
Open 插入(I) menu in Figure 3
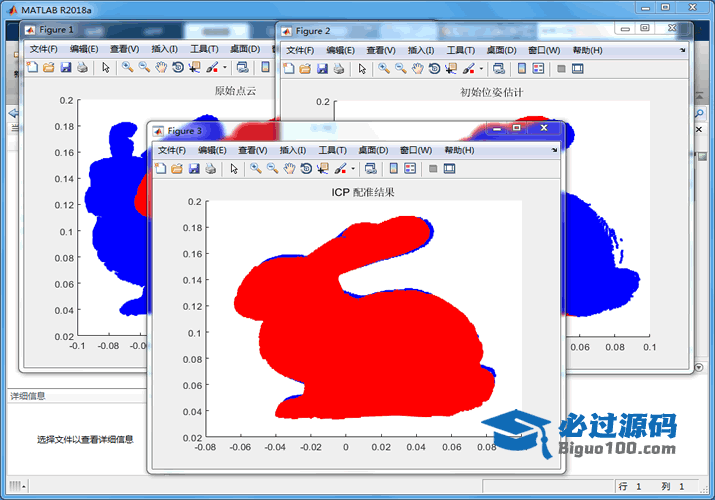293,150
